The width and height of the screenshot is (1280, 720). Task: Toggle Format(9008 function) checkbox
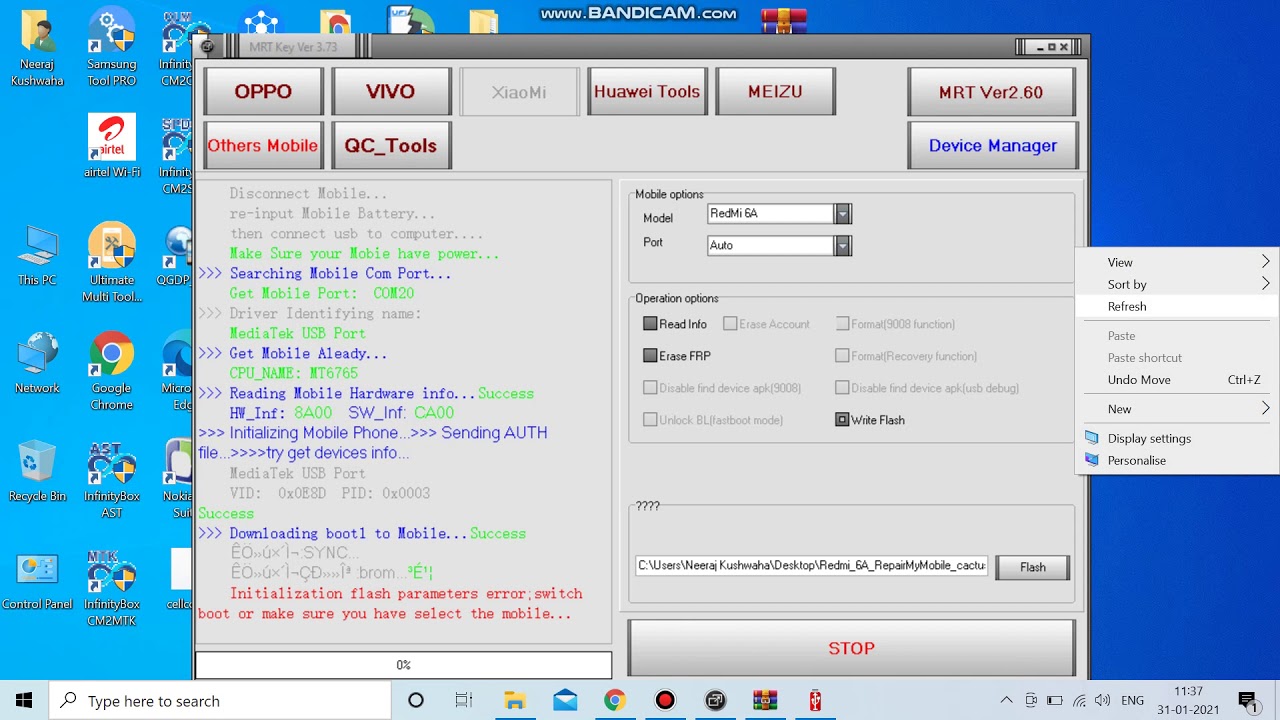point(842,324)
